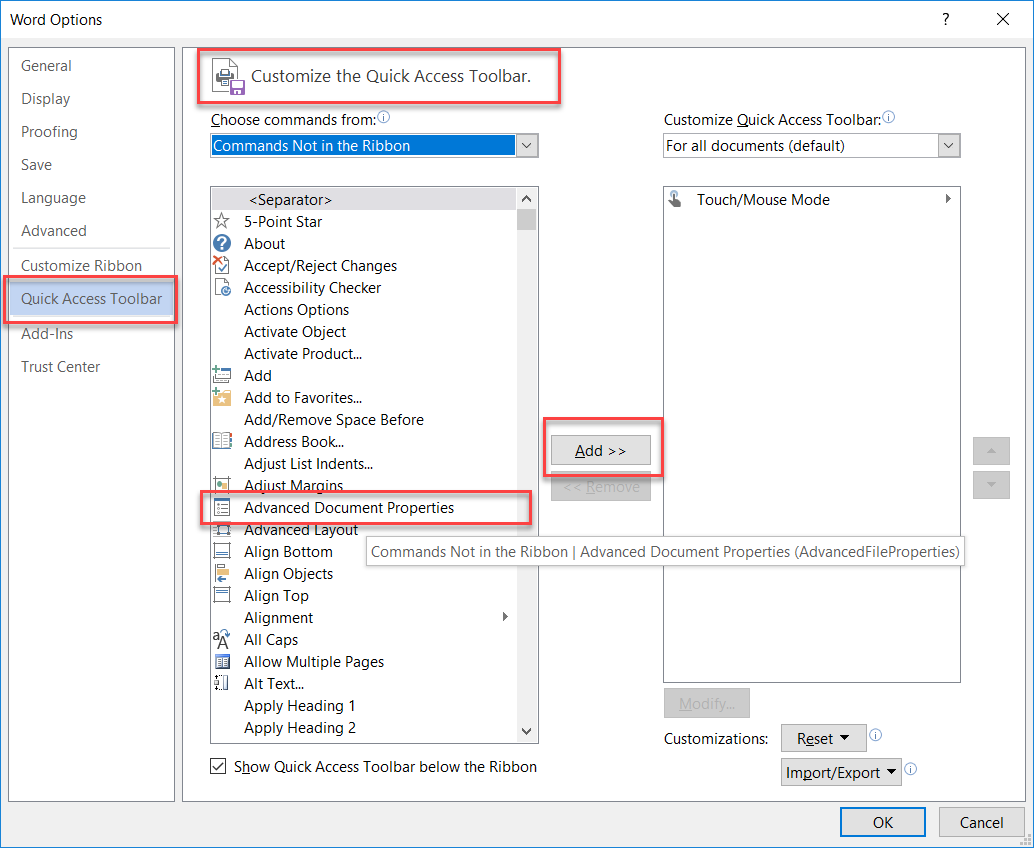1034x848 pixels.
Task: Toggle Show Quick Access Toolbar below the Ribbon
Action: click(218, 766)
